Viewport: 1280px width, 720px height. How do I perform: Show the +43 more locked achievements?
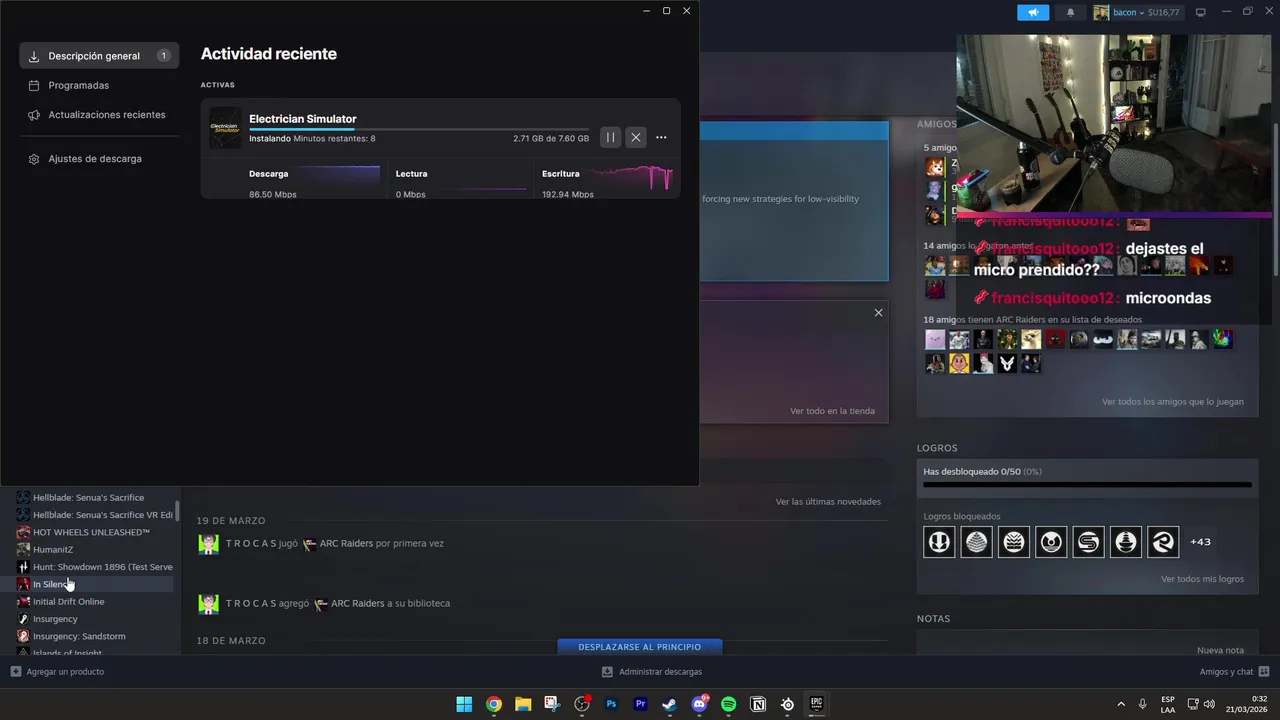[1200, 542]
